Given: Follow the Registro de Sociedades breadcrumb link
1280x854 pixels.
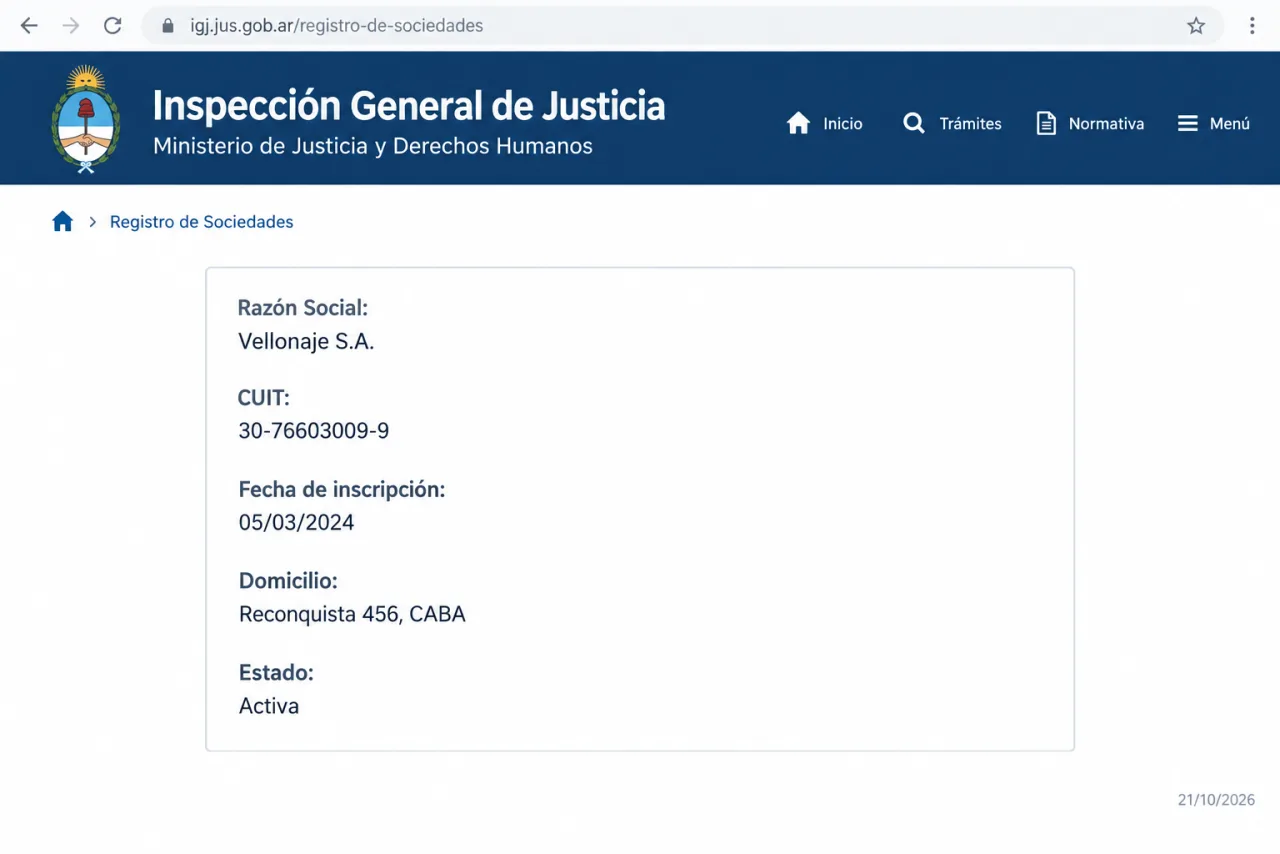Looking at the screenshot, I should 202,222.
